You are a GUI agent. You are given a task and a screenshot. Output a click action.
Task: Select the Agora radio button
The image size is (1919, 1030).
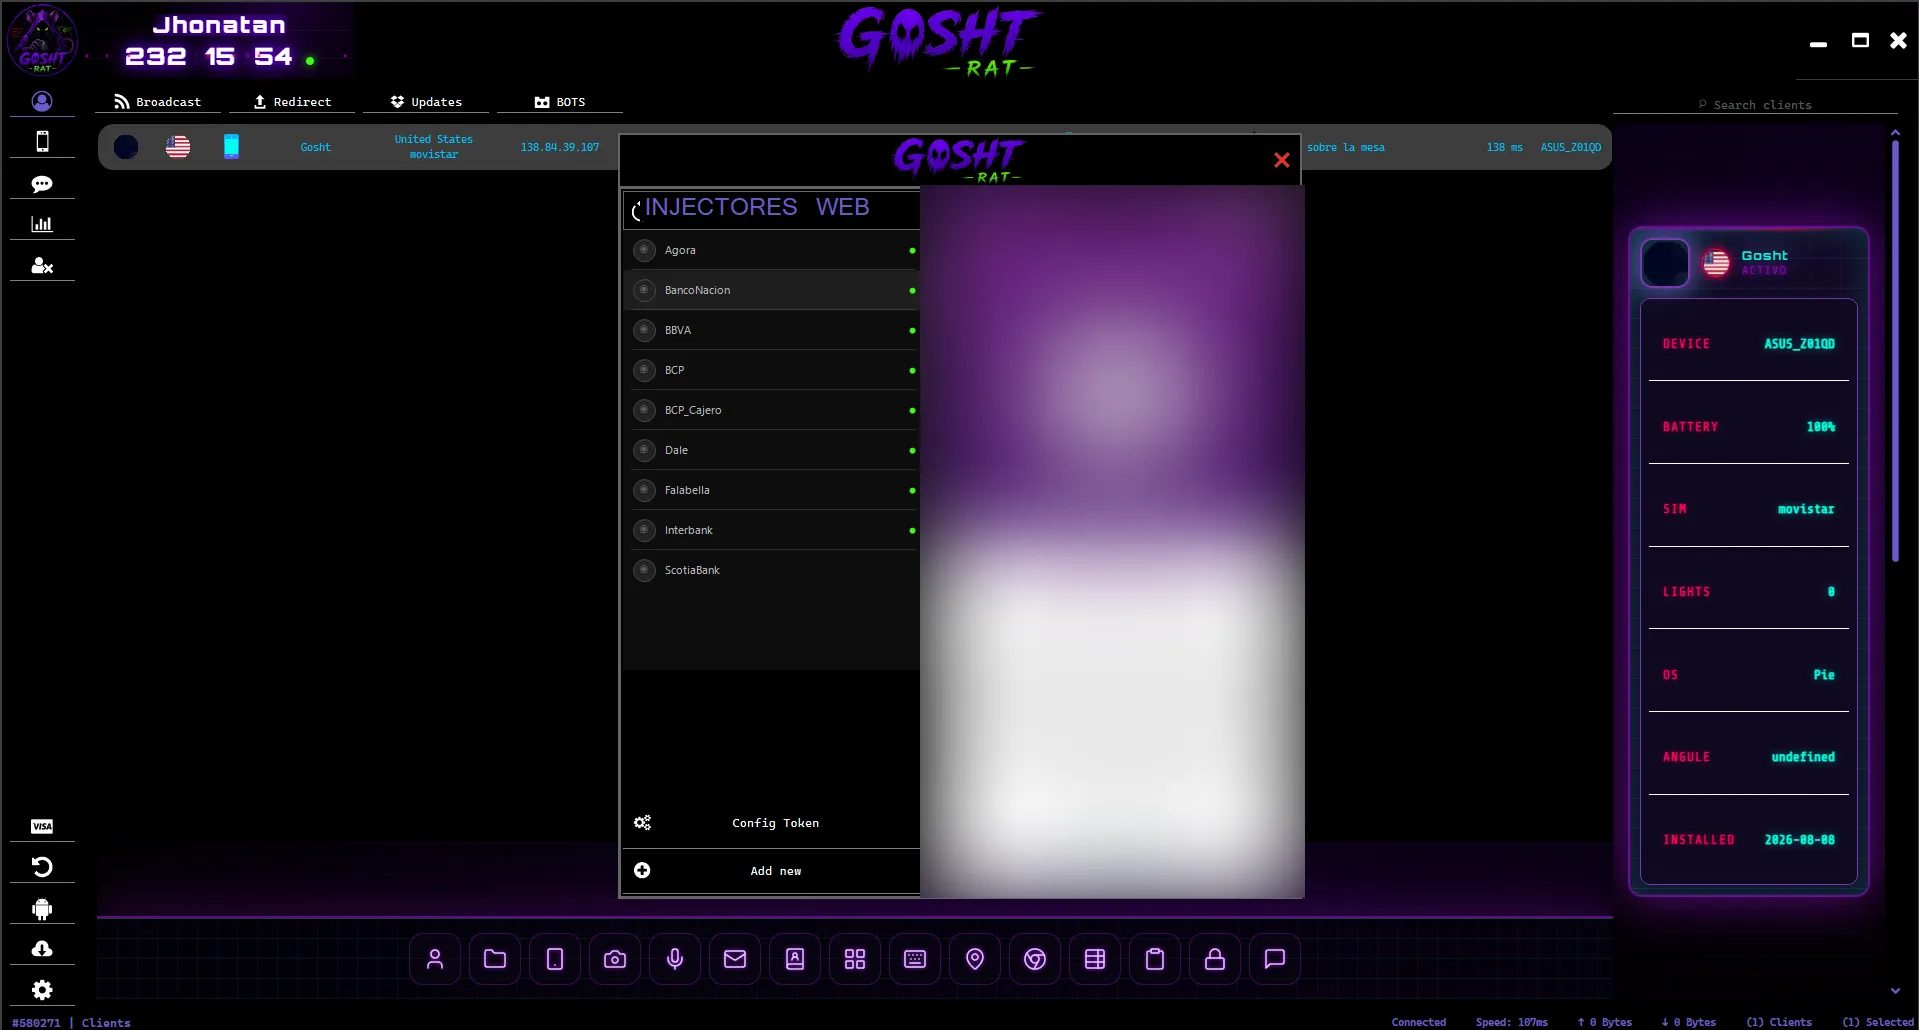pos(644,250)
